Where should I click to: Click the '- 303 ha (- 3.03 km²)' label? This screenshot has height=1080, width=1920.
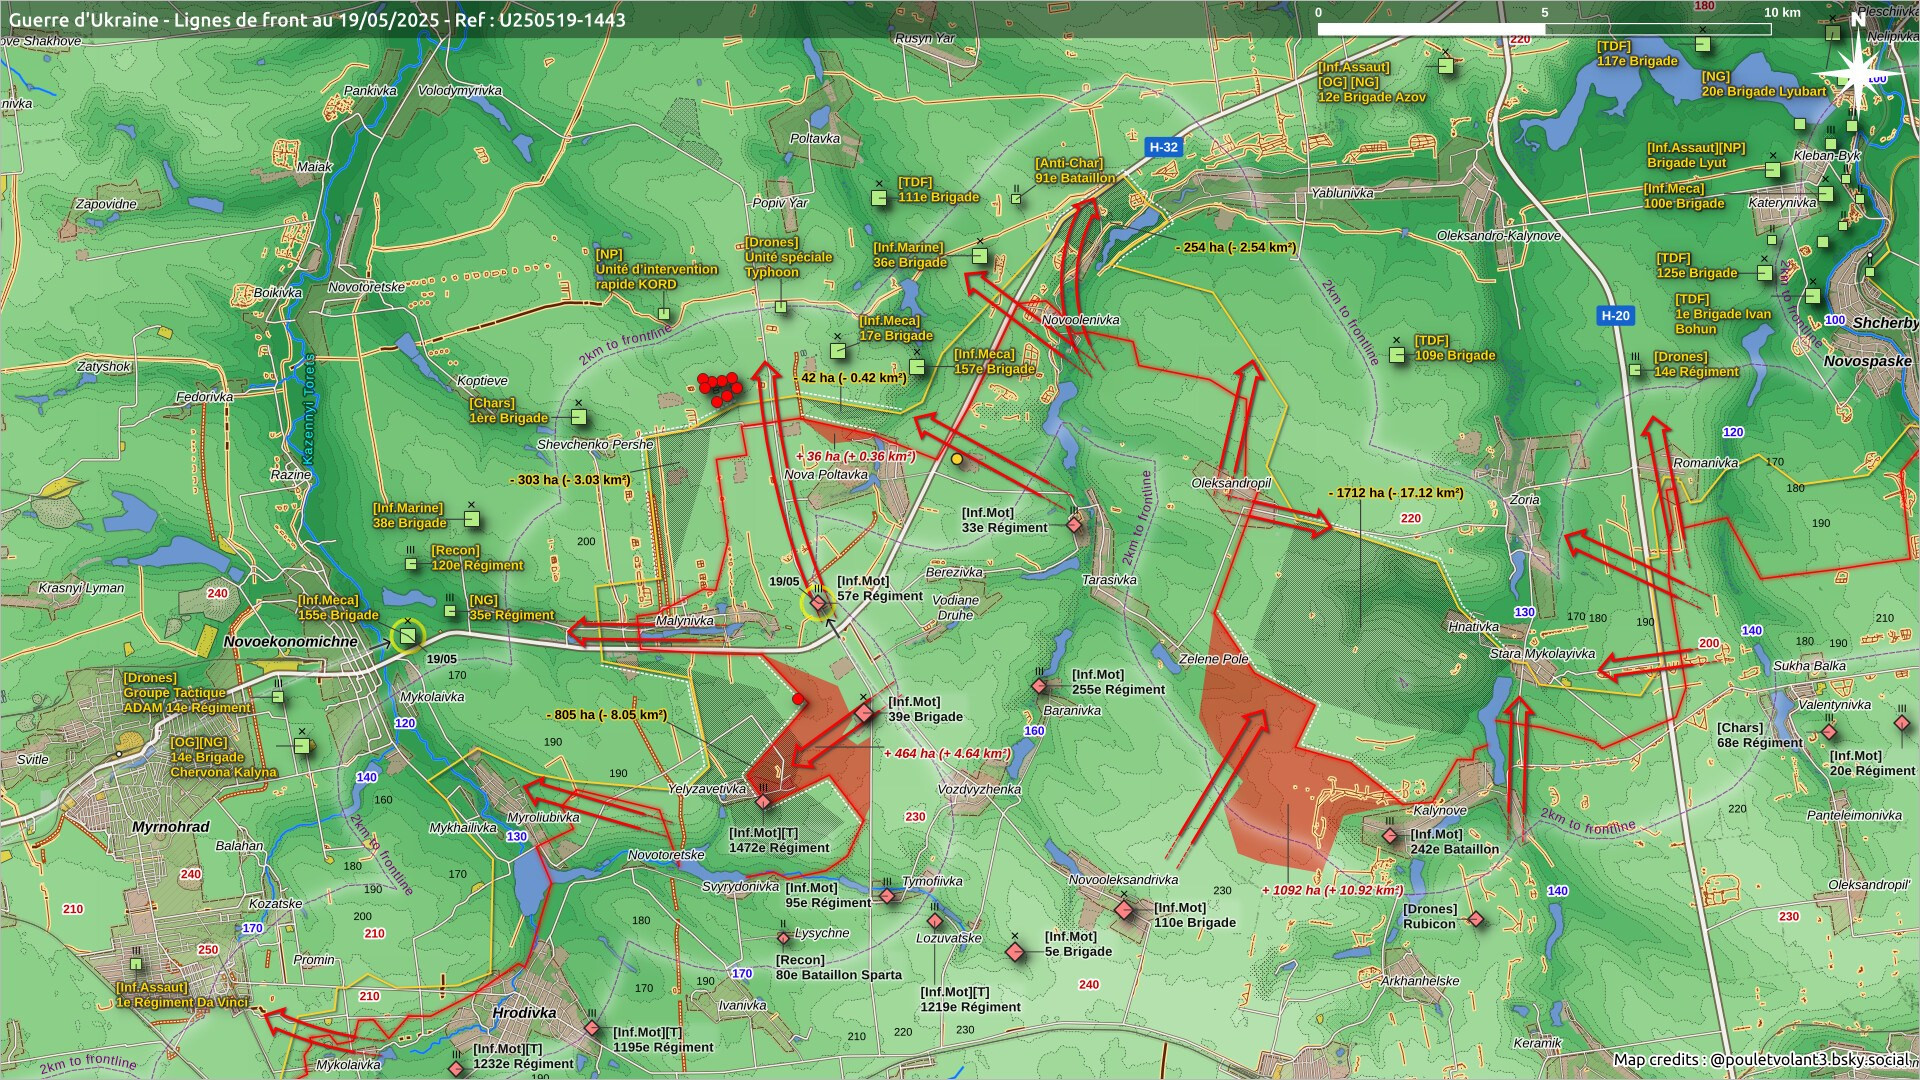point(570,480)
